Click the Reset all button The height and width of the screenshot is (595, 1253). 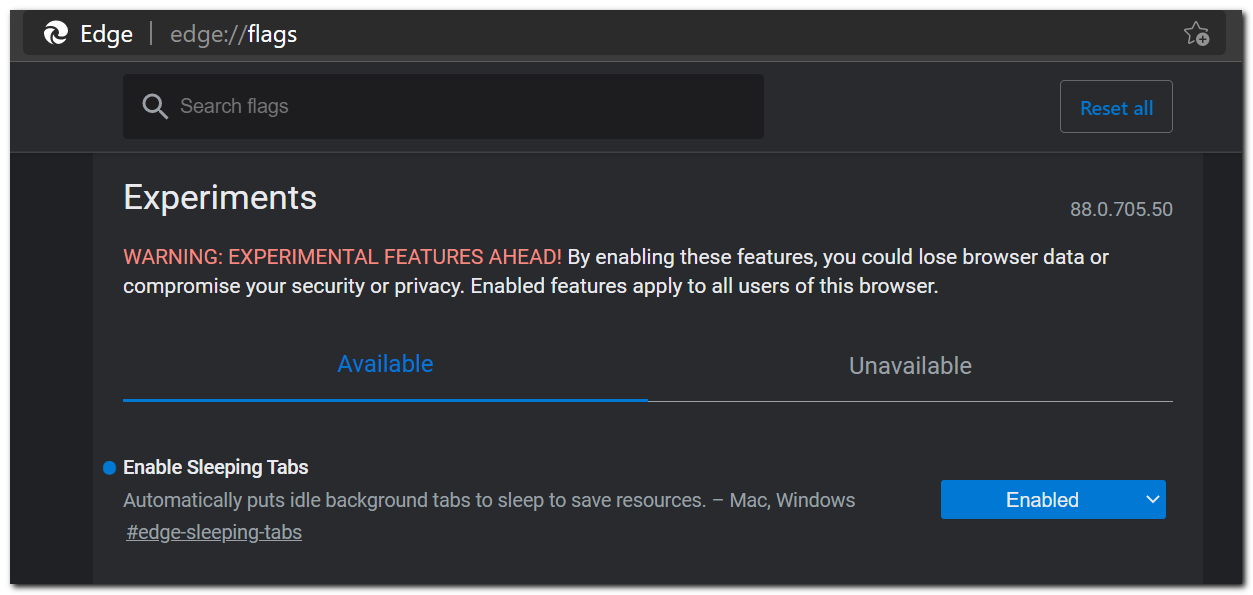click(1116, 106)
